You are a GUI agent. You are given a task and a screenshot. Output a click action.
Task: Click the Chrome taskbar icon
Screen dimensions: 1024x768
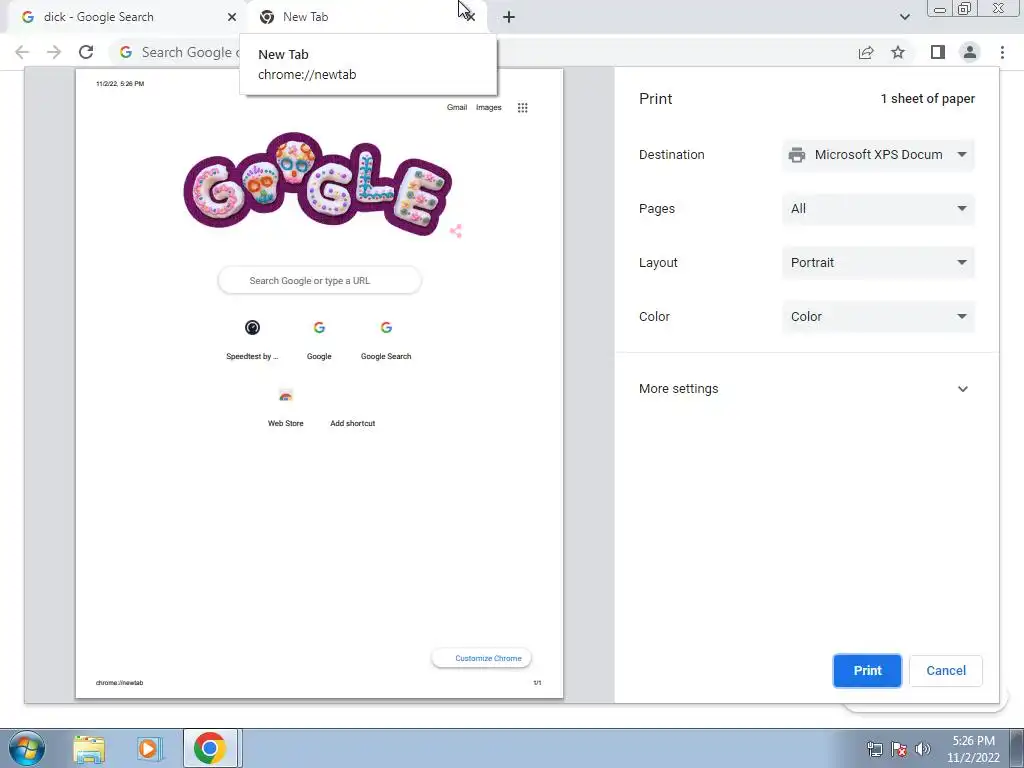click(210, 748)
